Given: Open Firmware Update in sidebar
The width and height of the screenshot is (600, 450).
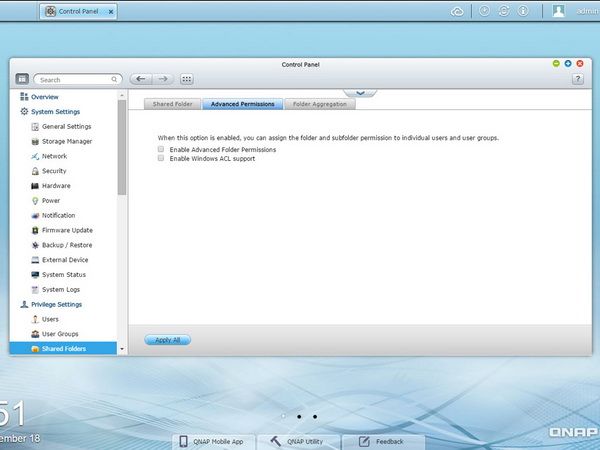Looking at the screenshot, I should pyautogui.click(x=67, y=230).
